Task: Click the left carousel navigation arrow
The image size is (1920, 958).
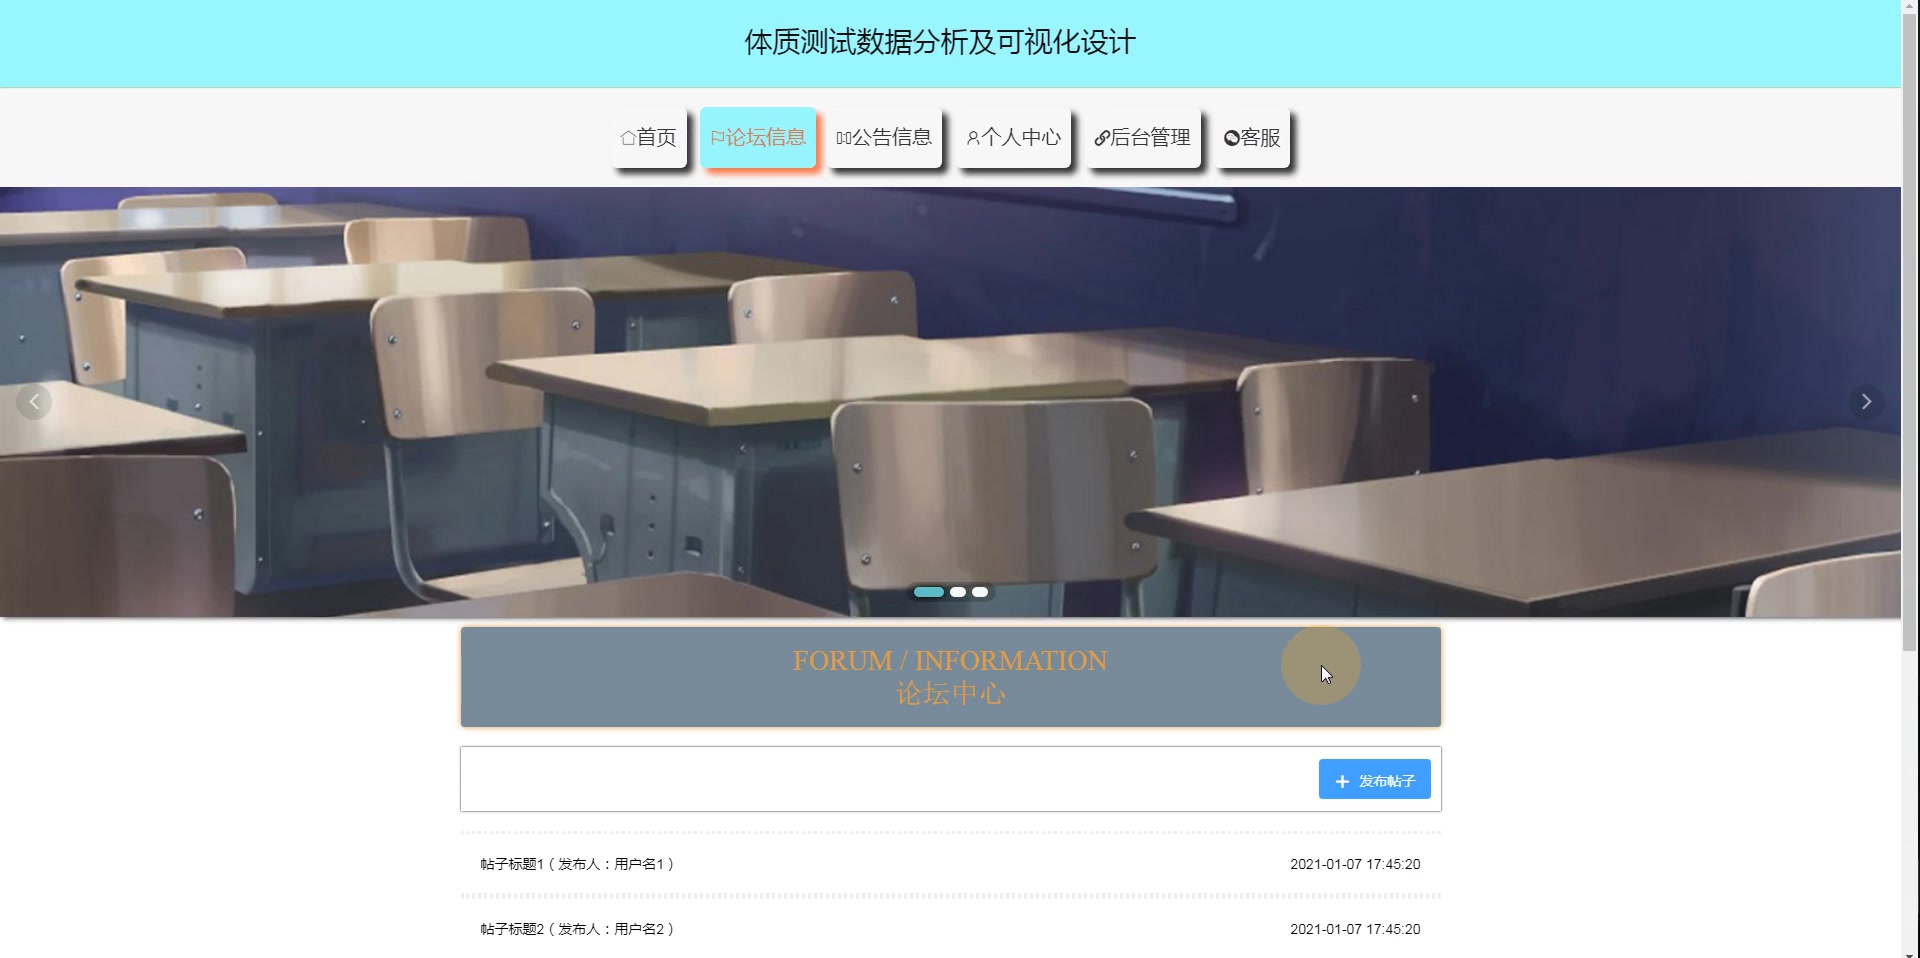Action: (33, 401)
